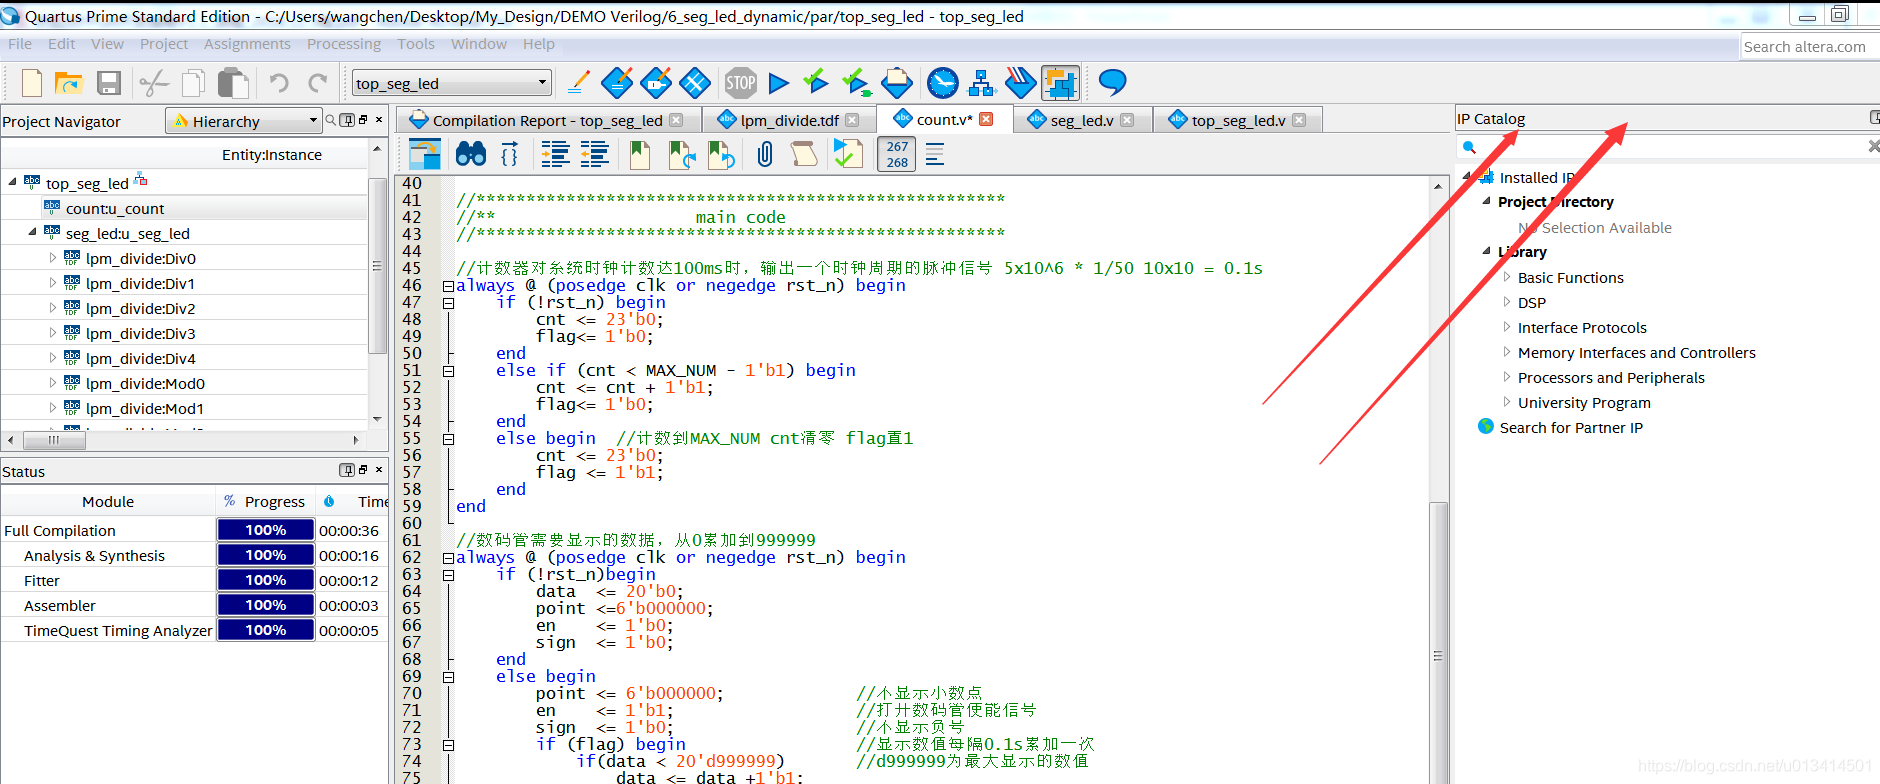Close the Project Navigator panel
Screen dimensions: 1880x784
click(x=379, y=120)
